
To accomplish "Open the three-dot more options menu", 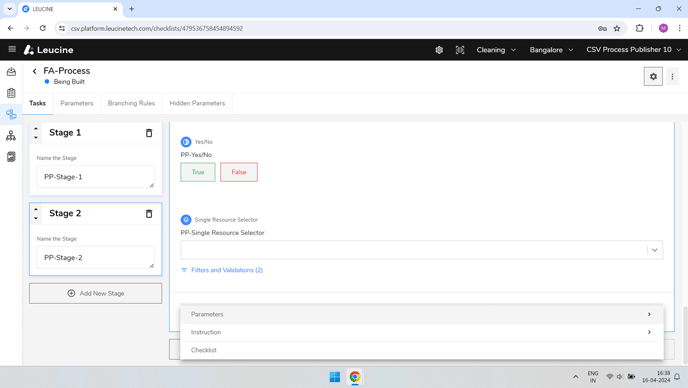I will coord(672,76).
